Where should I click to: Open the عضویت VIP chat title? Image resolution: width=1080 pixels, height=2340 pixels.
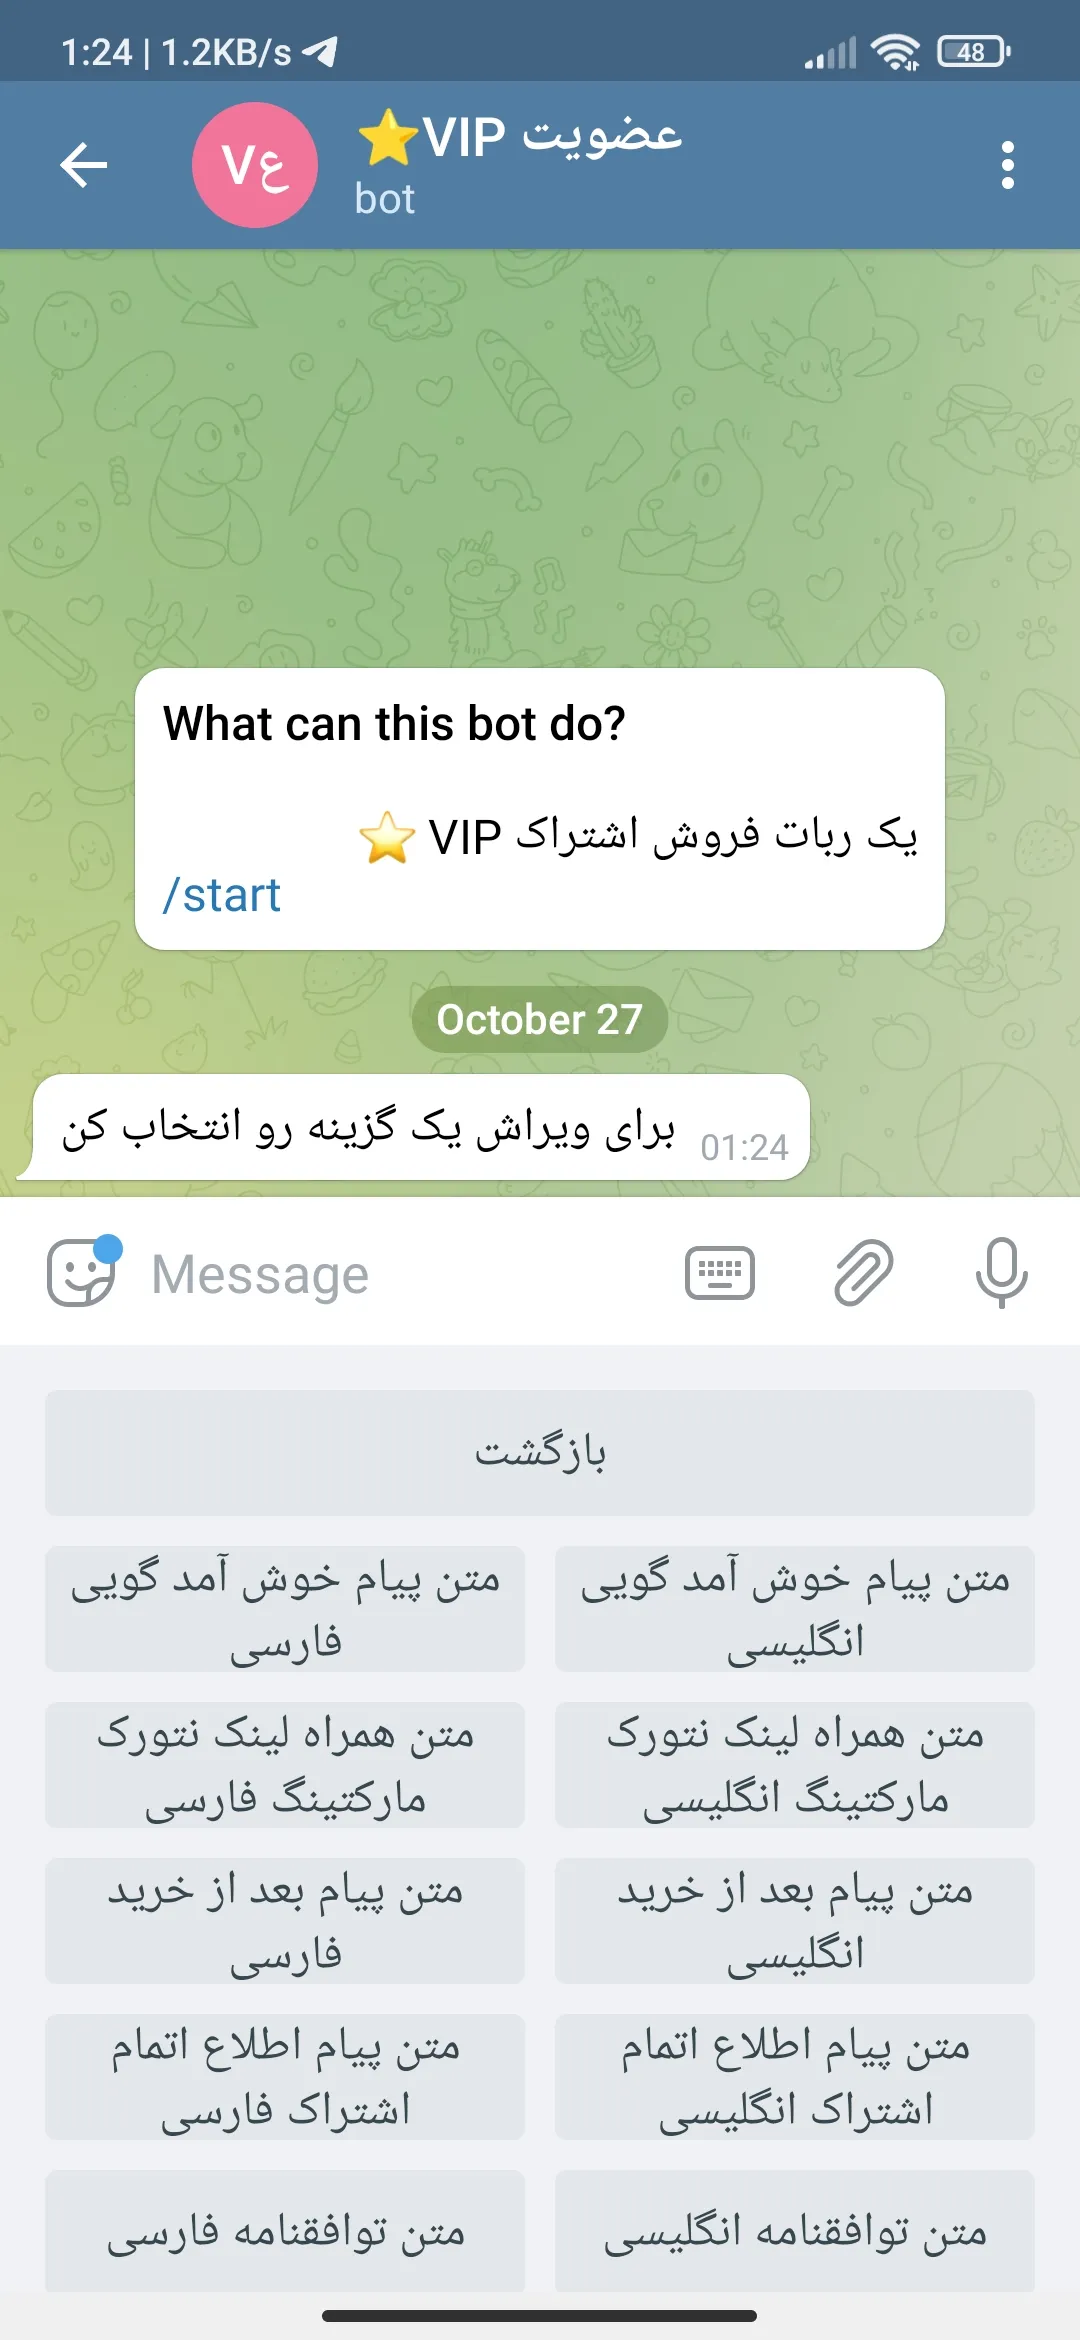point(520,136)
